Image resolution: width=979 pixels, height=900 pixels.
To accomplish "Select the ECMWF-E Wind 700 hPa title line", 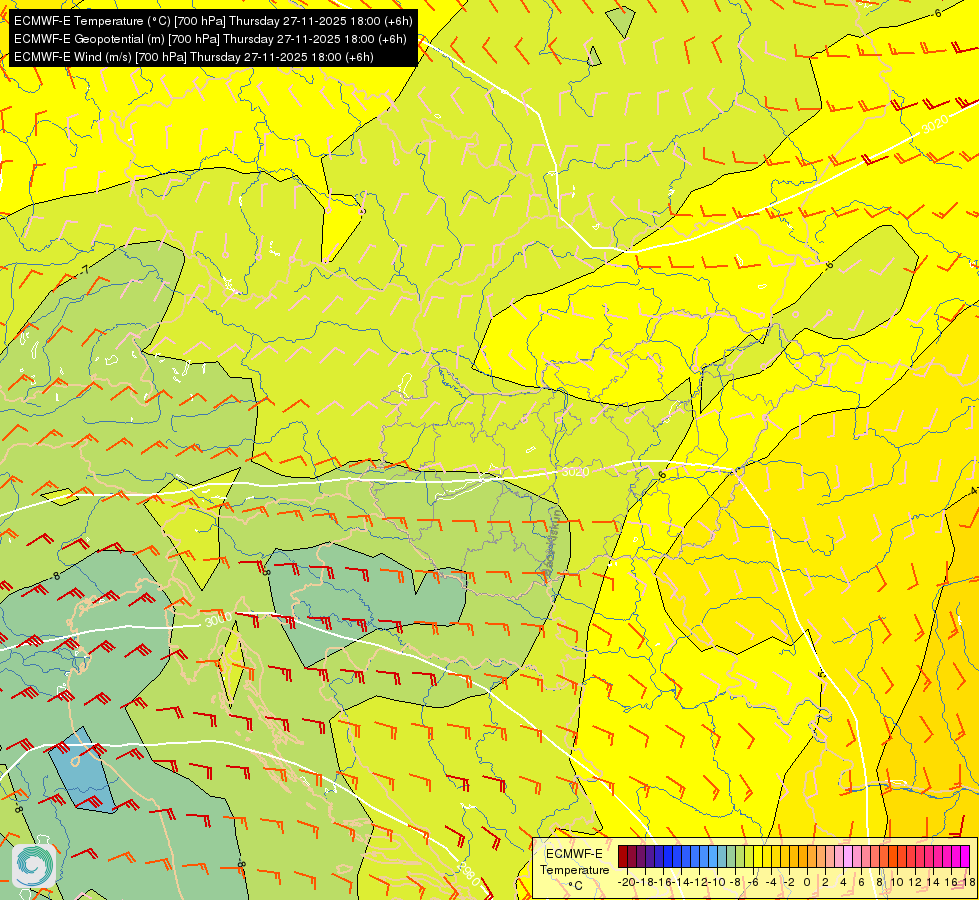I will coord(194,57).
